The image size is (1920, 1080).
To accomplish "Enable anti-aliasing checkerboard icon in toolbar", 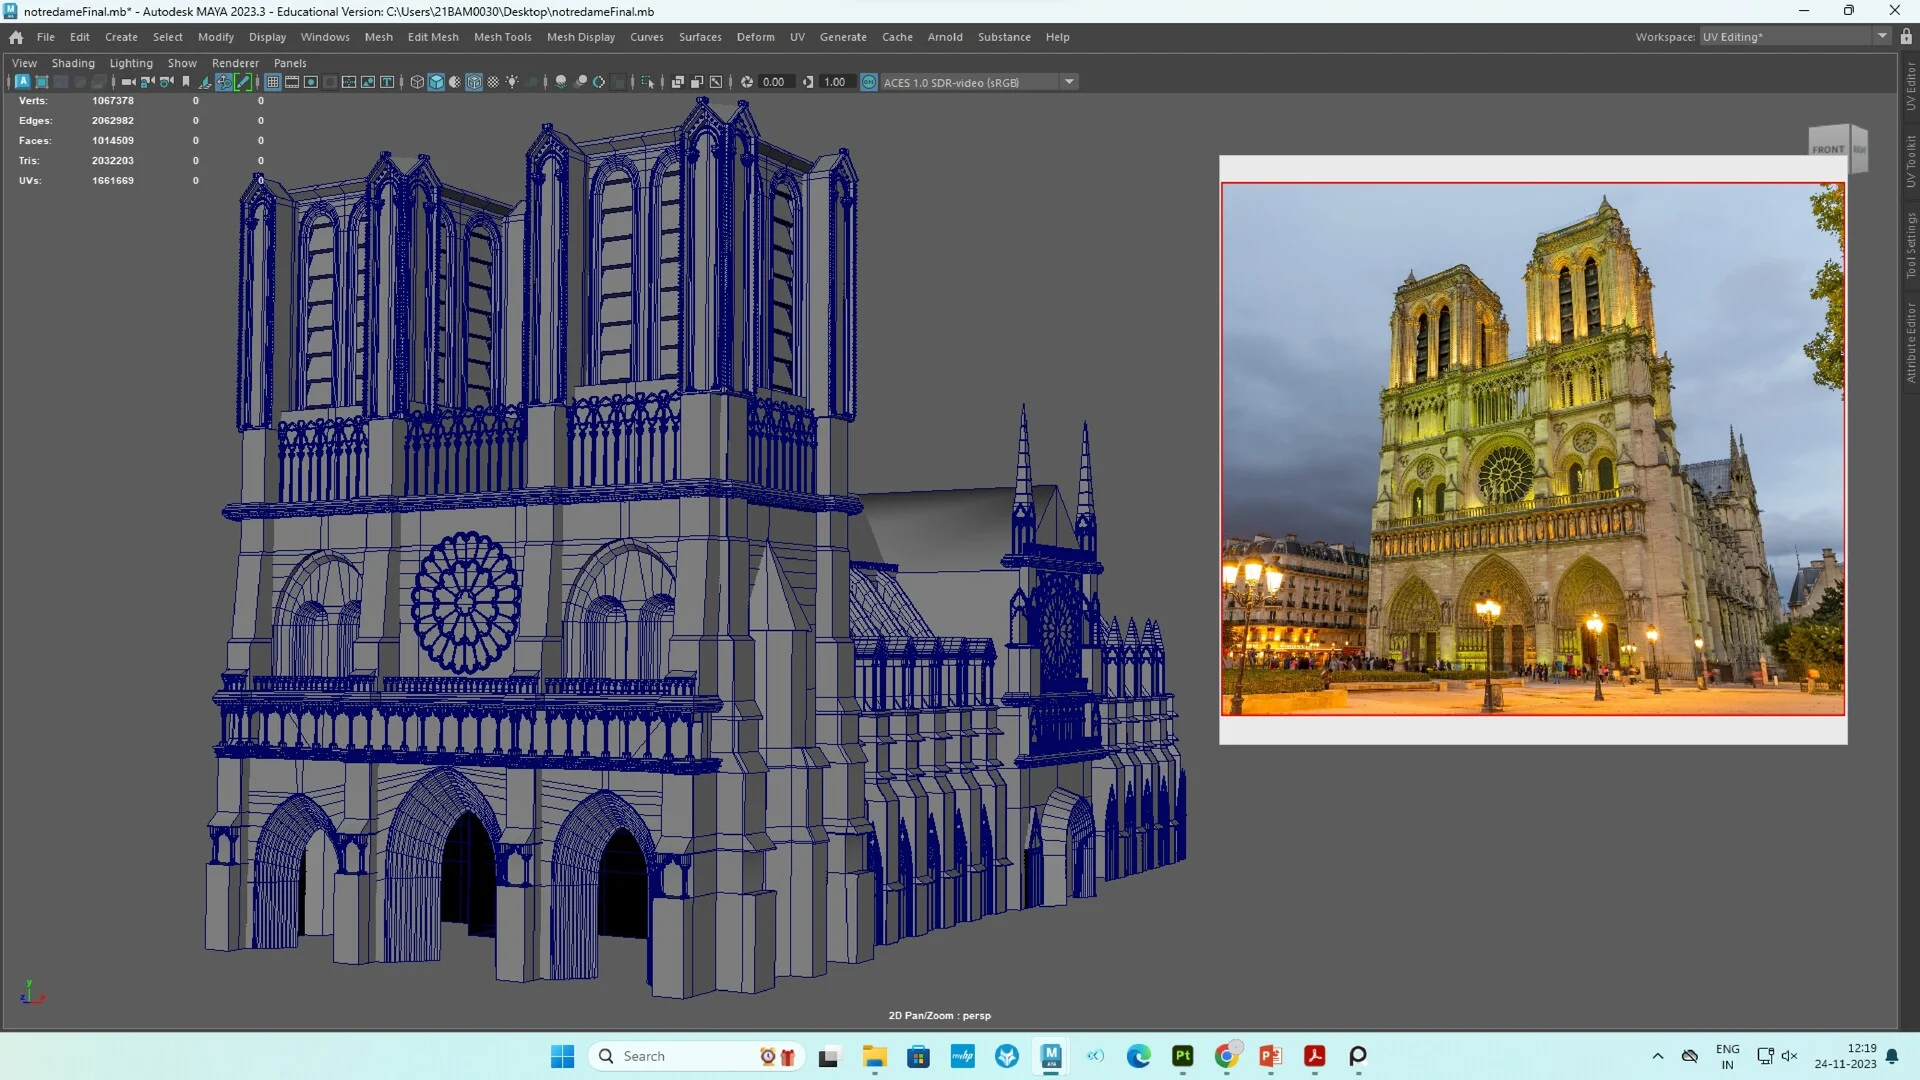I will (x=491, y=82).
